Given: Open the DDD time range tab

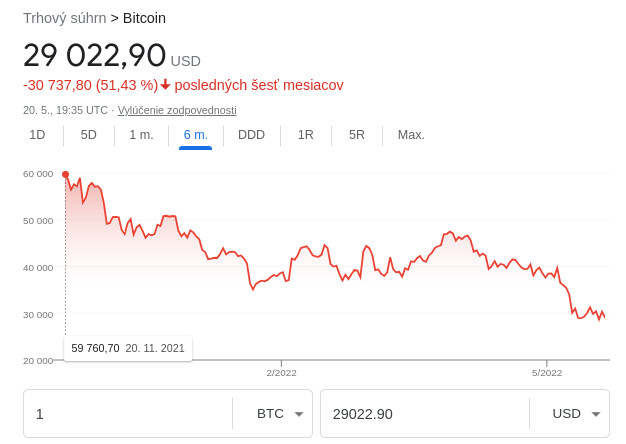Looking at the screenshot, I should (251, 135).
